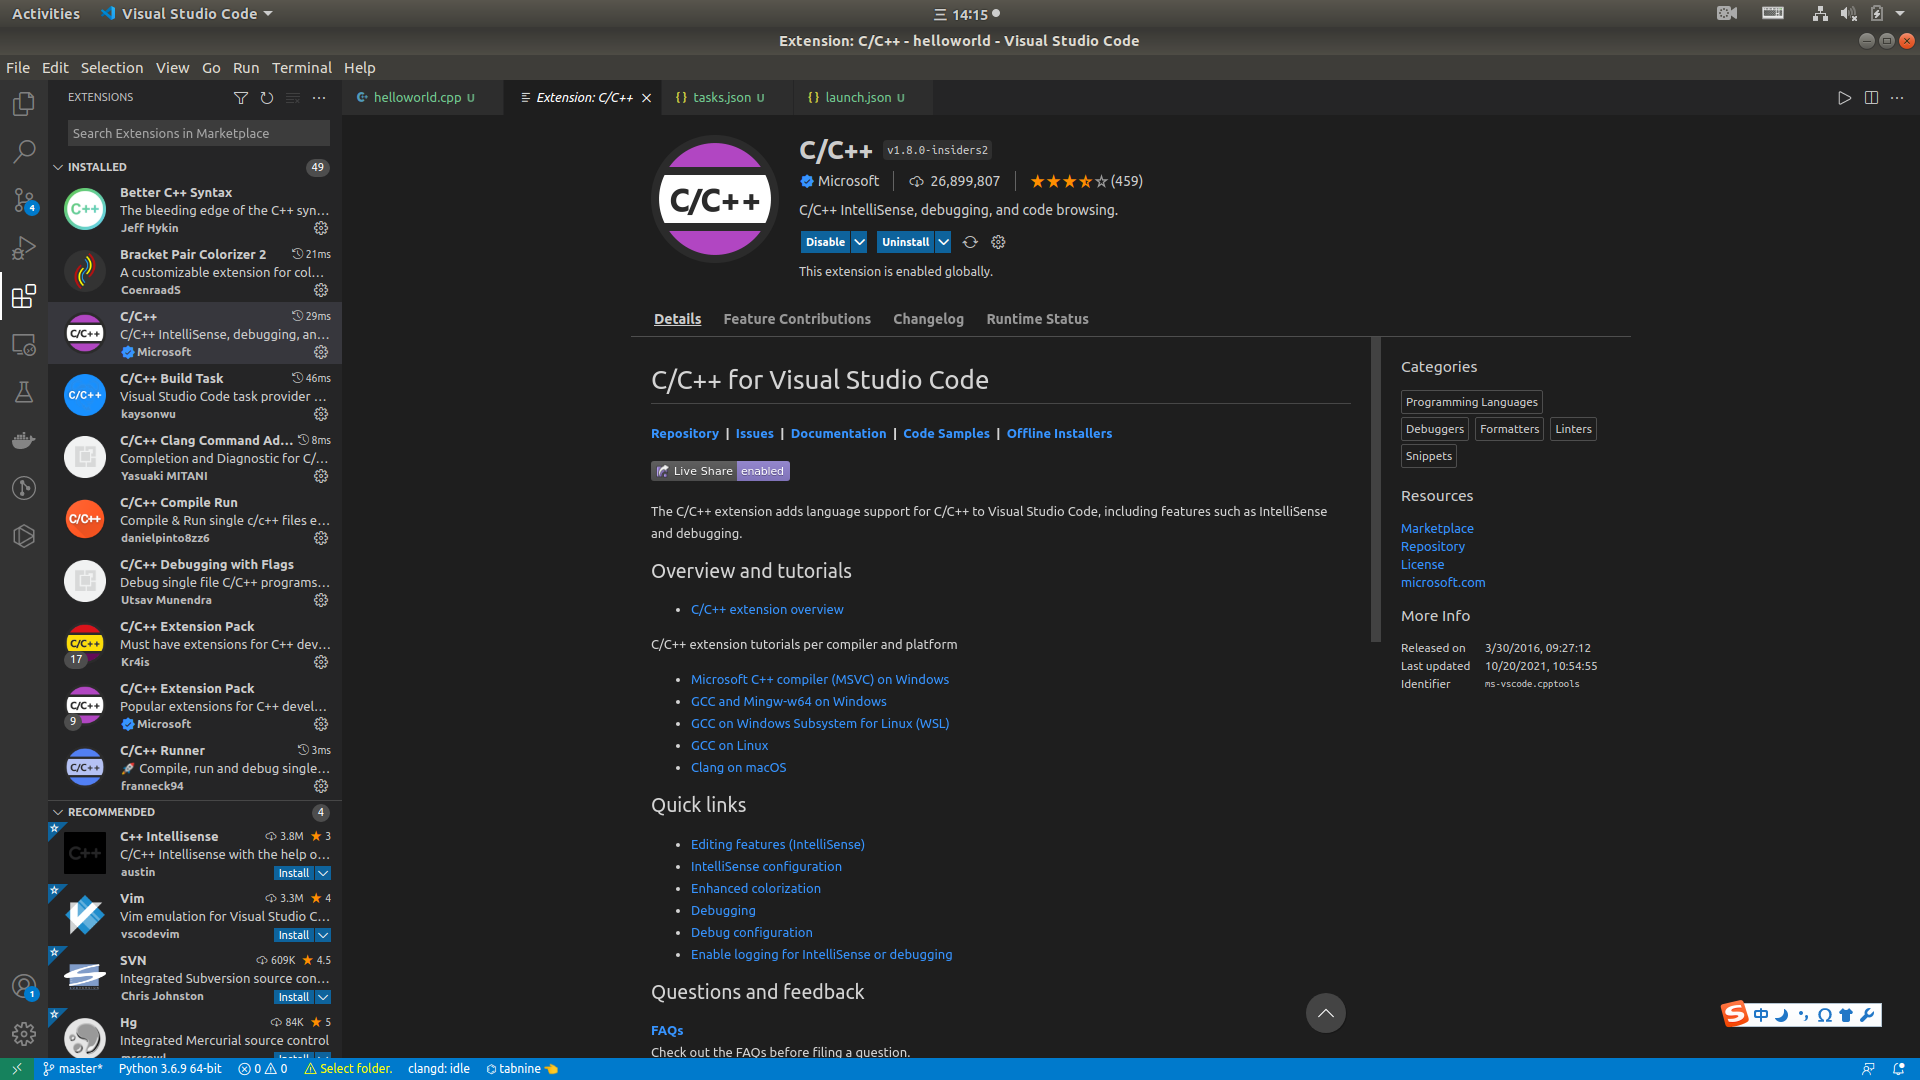Image resolution: width=1920 pixels, height=1080 pixels.
Task: Switch to the Feature Contributions tab
Action: point(797,319)
